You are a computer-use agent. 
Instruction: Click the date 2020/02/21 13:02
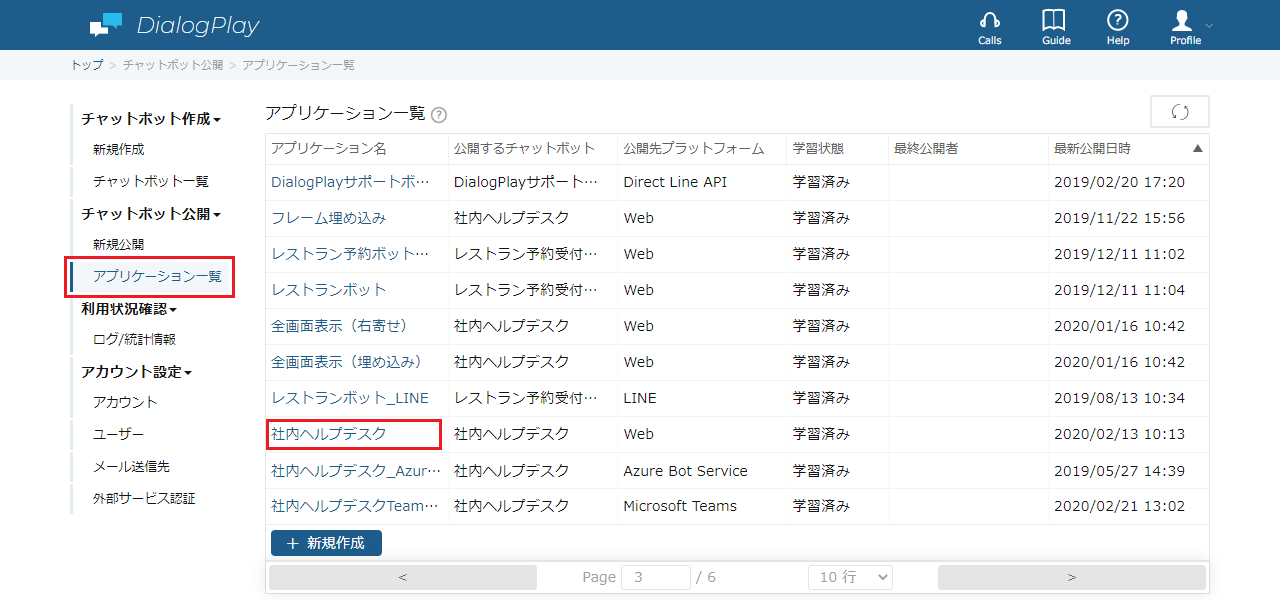tap(1119, 506)
